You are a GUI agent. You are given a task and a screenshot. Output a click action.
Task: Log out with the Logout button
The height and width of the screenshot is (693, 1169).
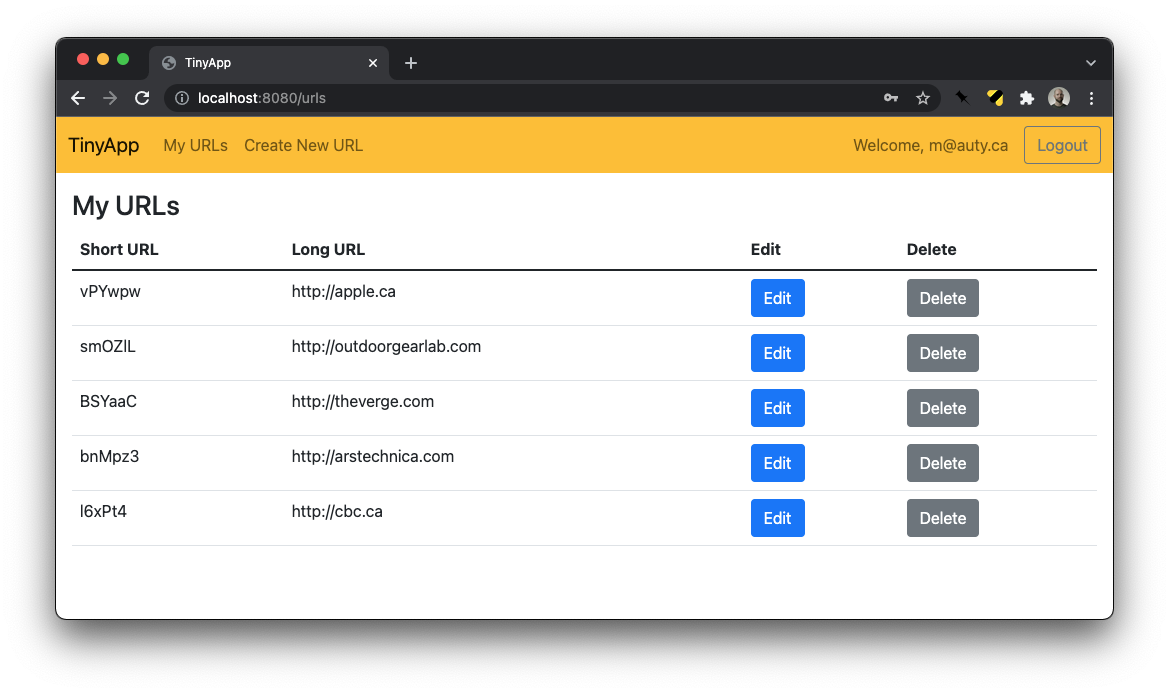(x=1062, y=145)
